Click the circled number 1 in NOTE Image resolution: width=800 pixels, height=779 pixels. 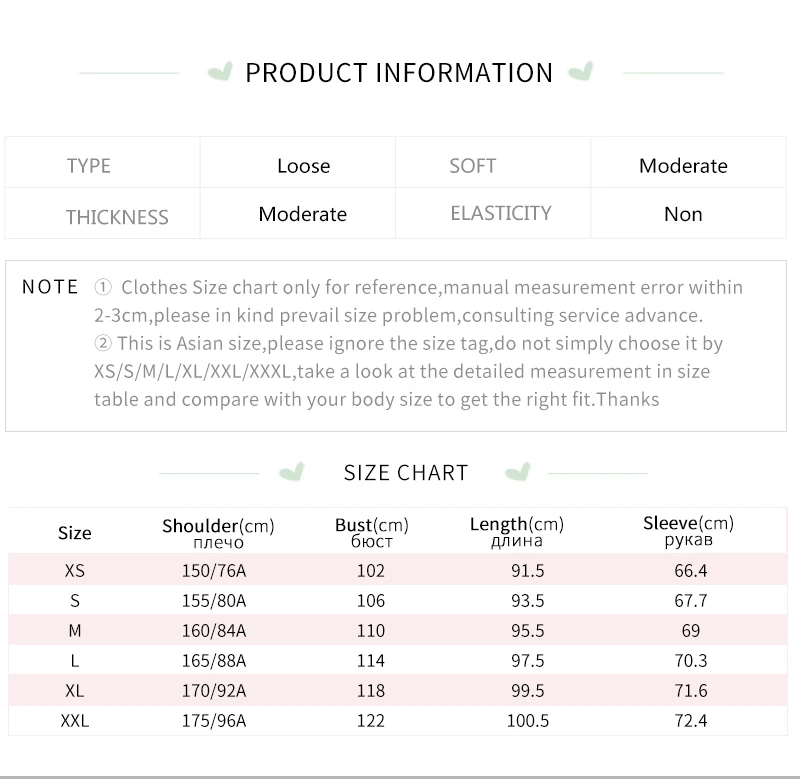(x=103, y=287)
